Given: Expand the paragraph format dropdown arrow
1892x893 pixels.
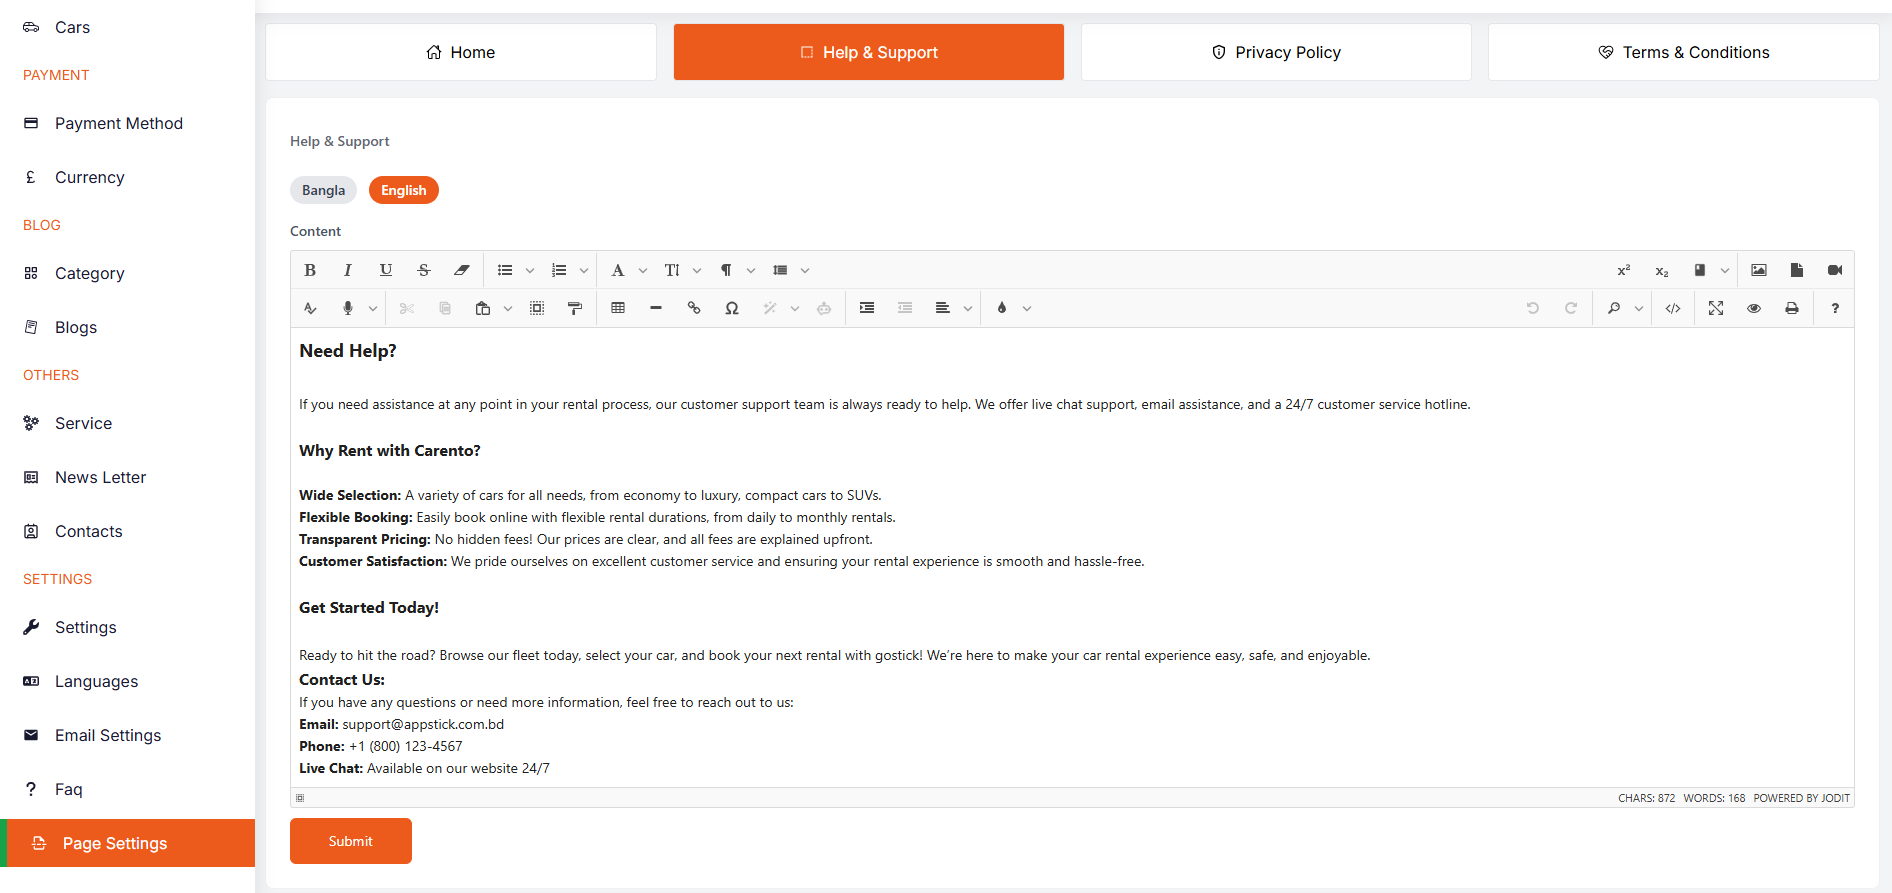Looking at the screenshot, I should click(x=751, y=271).
